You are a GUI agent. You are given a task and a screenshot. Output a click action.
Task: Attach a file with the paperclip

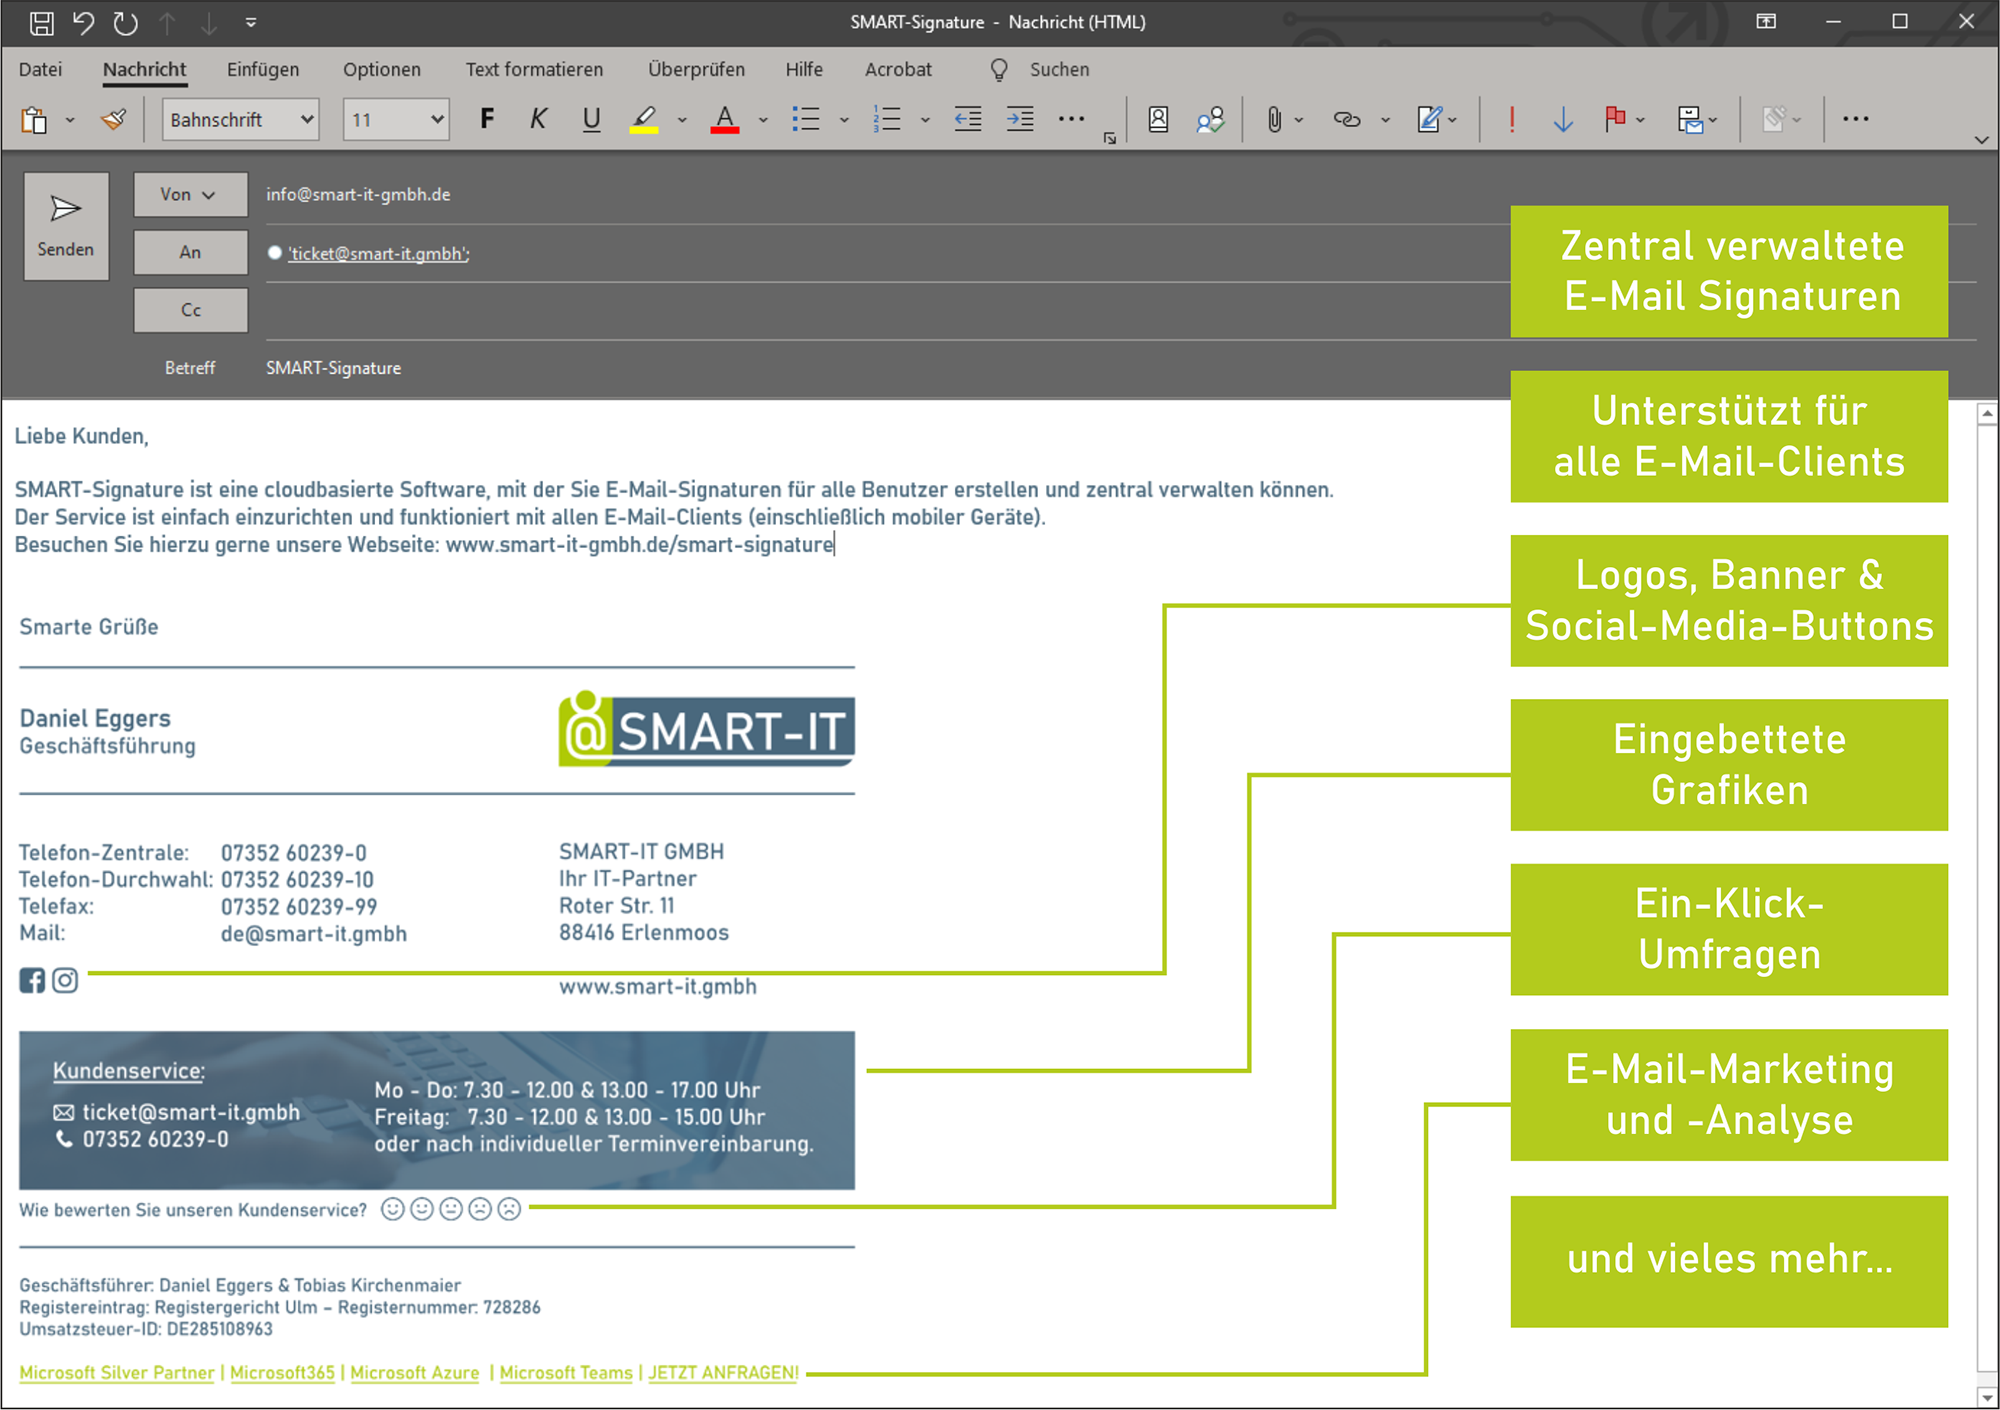(x=1274, y=120)
